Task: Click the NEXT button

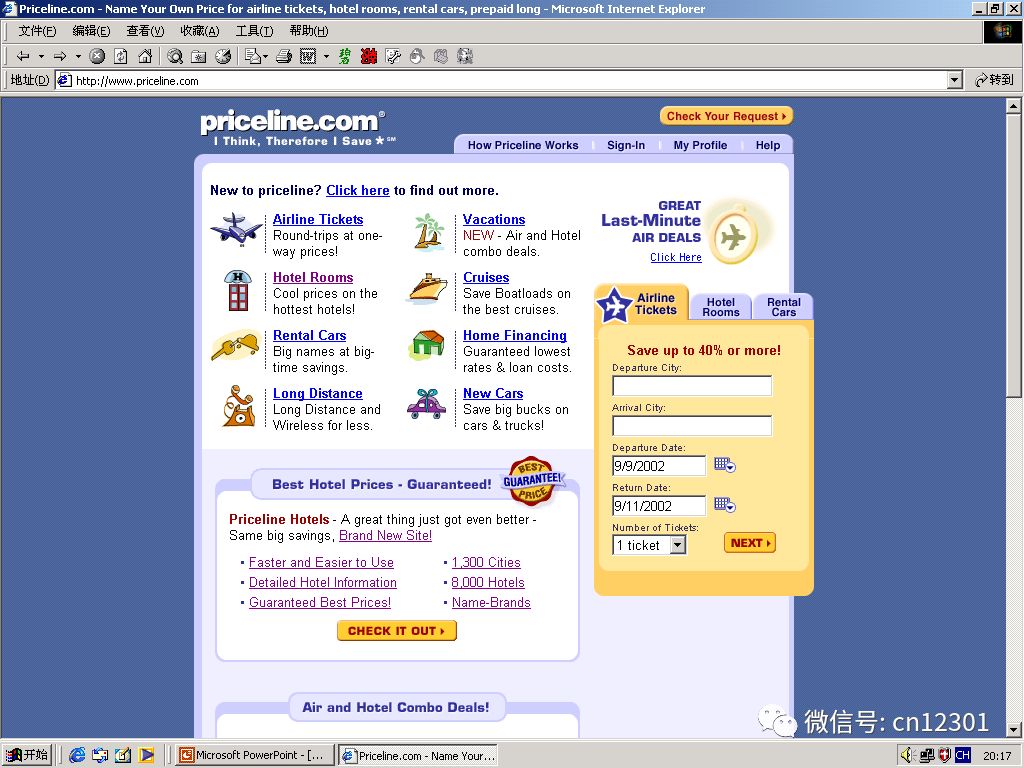Action: click(x=750, y=543)
